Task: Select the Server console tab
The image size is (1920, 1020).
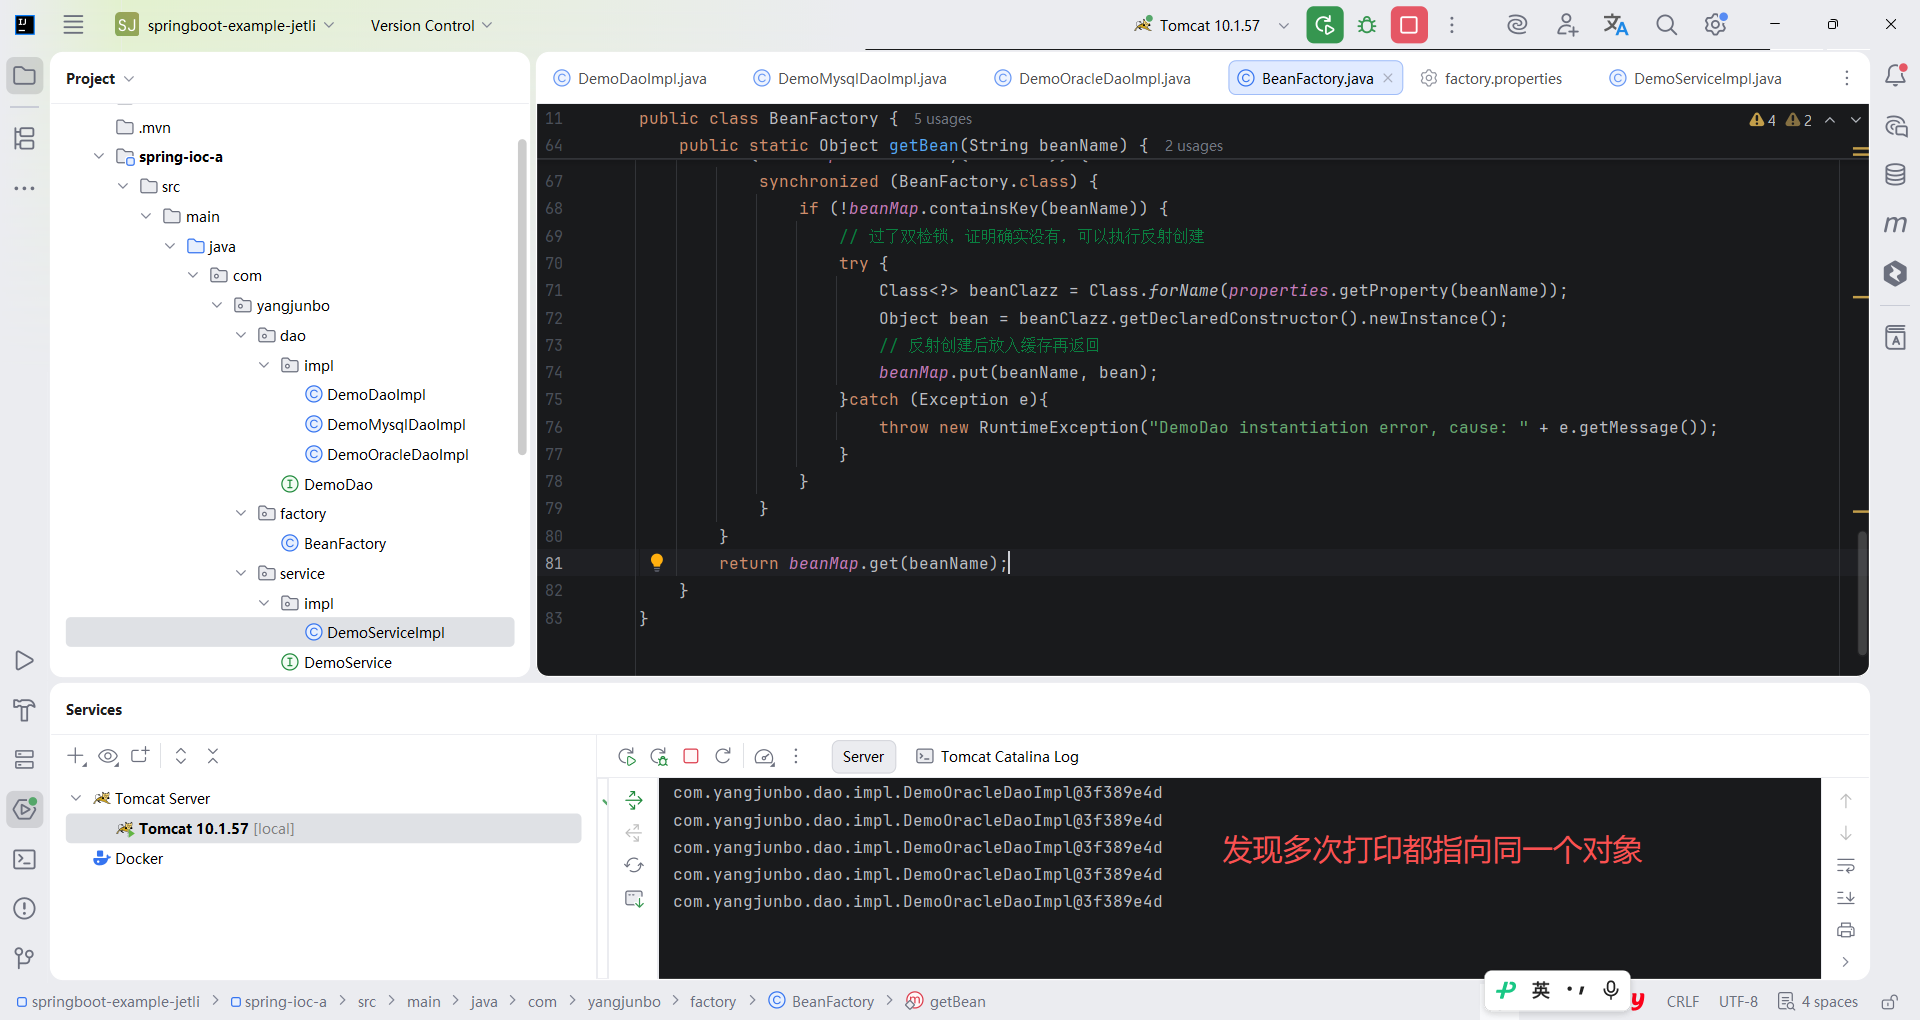Action: click(x=863, y=756)
